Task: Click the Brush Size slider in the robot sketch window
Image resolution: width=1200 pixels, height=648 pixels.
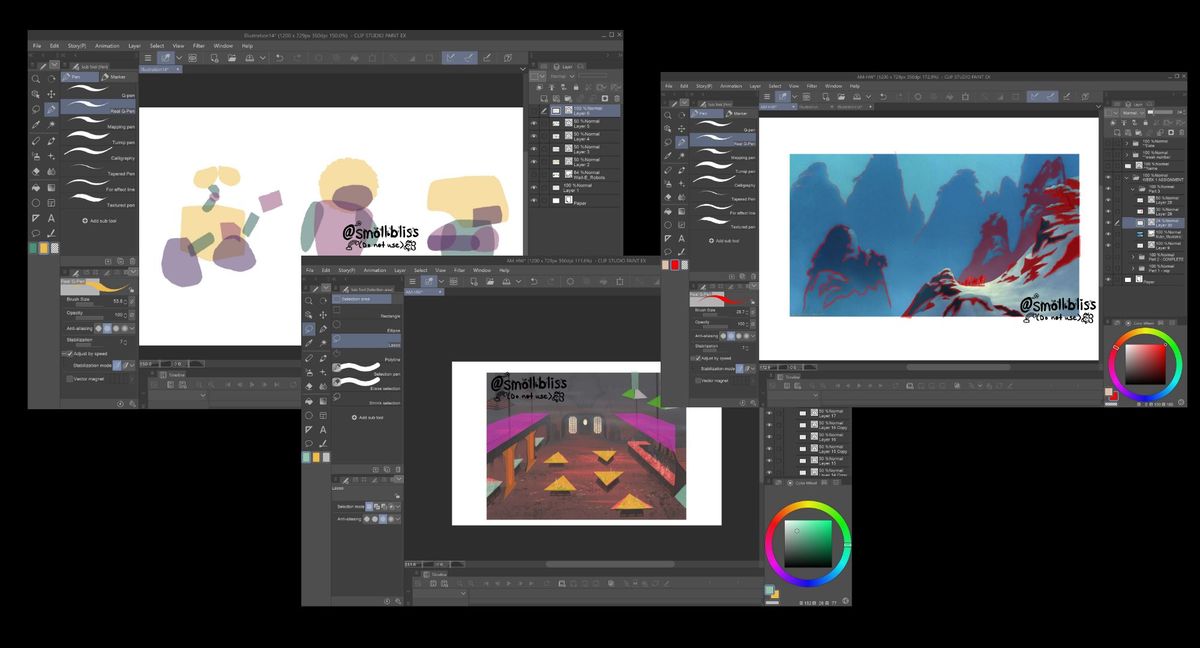Action: click(88, 304)
